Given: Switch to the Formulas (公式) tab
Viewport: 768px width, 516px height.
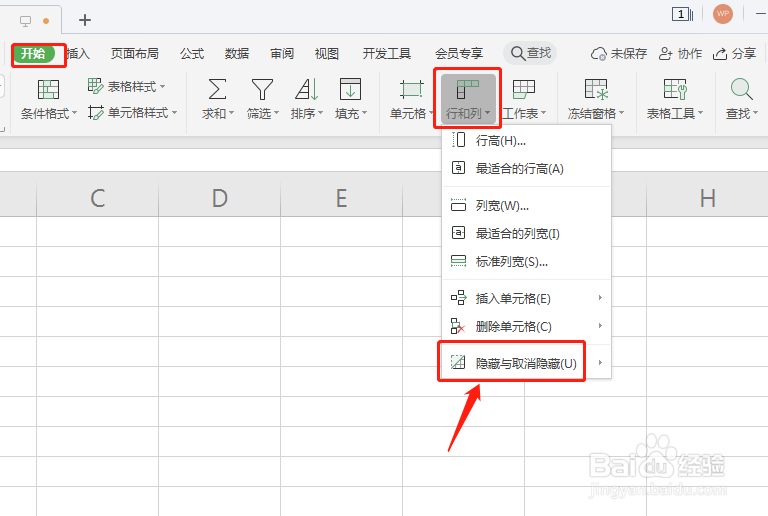Looking at the screenshot, I should point(192,53).
